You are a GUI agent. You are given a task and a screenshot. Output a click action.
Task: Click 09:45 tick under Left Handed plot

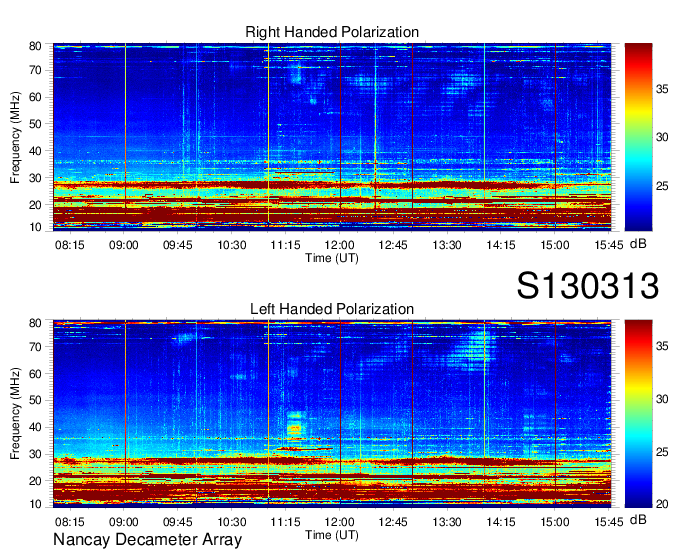pos(177,522)
